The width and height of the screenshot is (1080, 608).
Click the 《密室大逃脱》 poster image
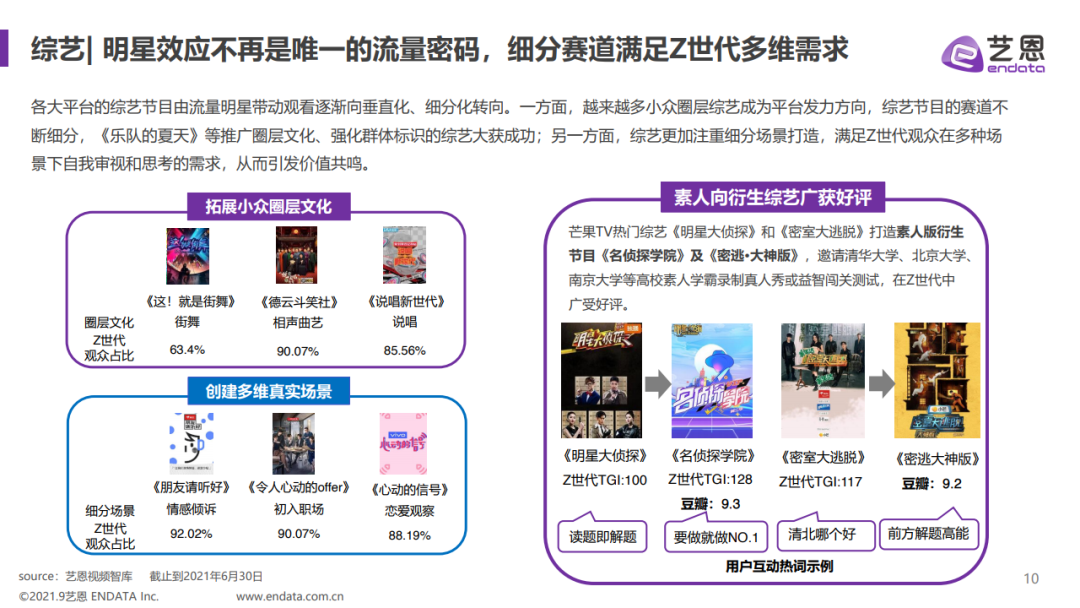[x=822, y=381]
